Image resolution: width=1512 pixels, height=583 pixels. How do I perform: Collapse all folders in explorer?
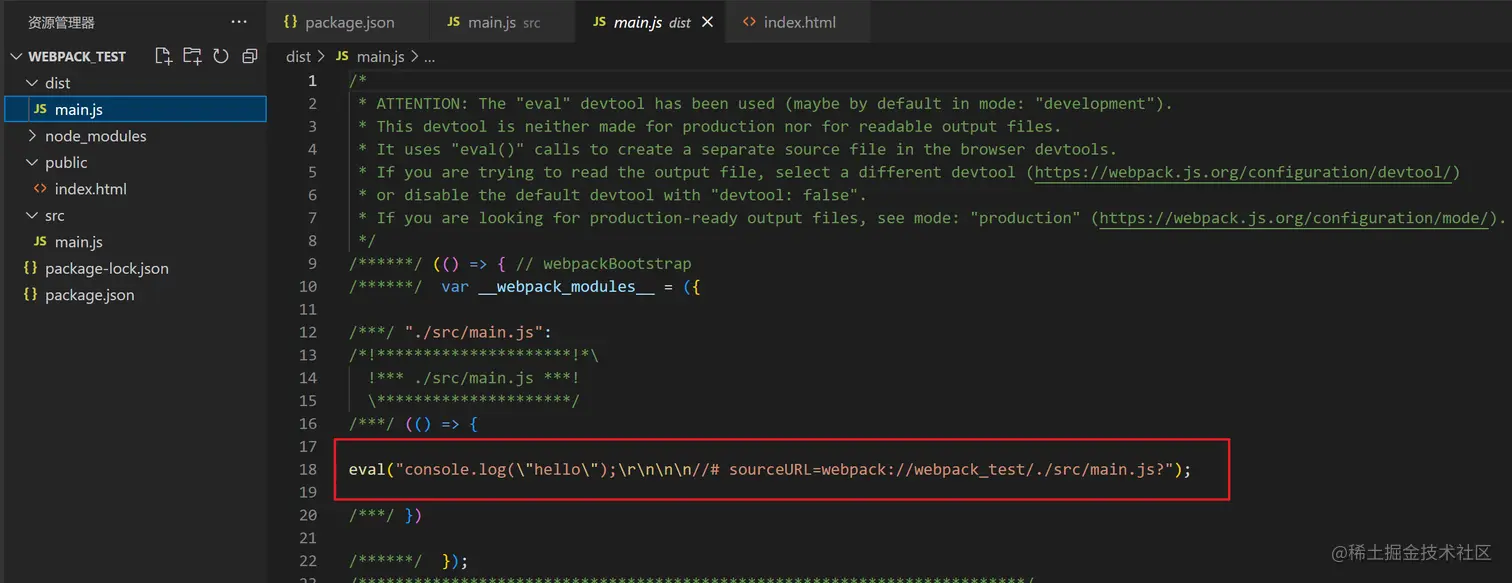click(250, 56)
